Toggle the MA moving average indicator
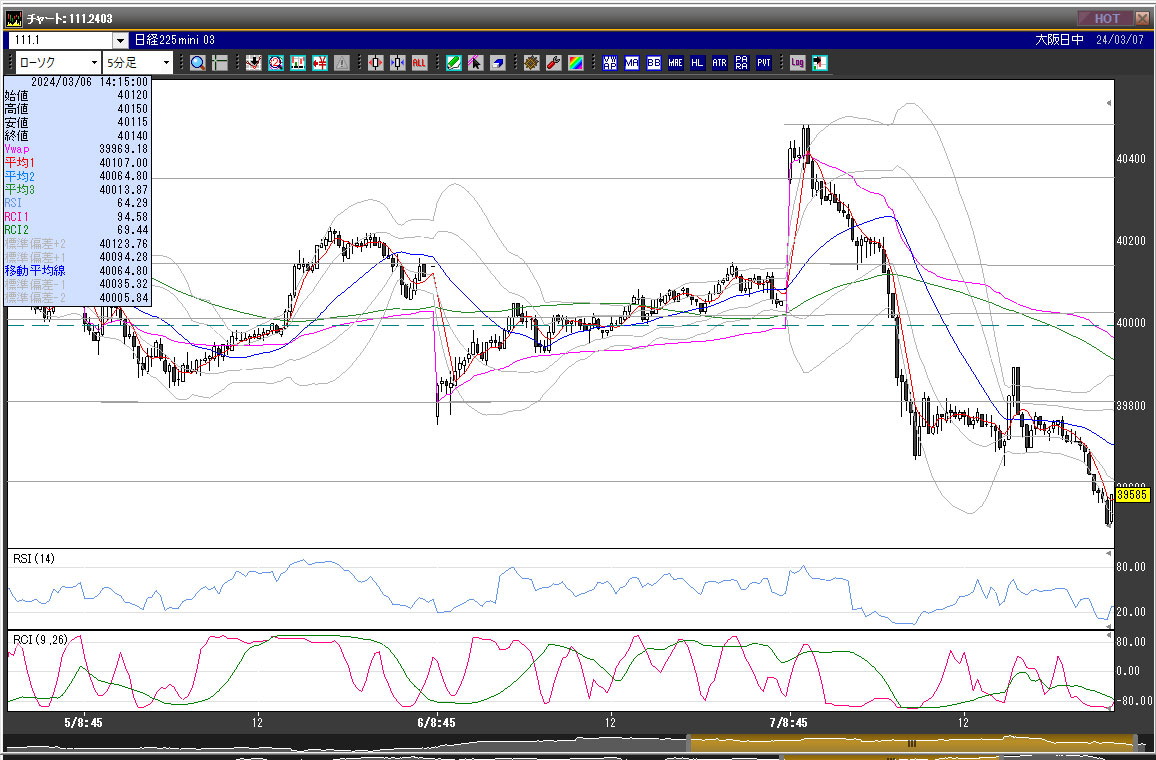This screenshot has height=760, width=1156. click(631, 63)
